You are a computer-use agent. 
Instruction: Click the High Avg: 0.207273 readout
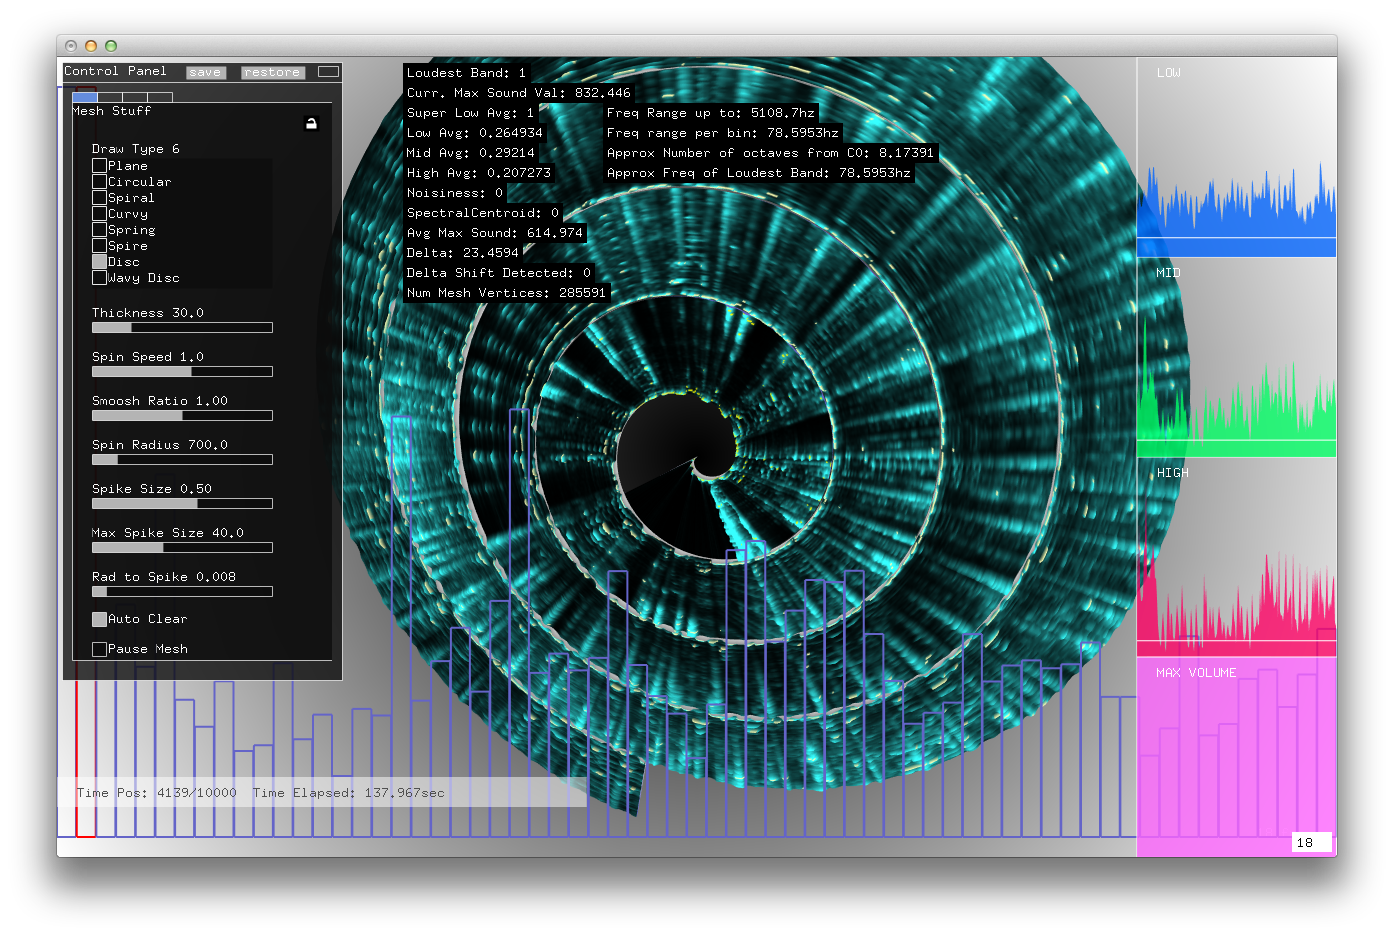point(479,173)
